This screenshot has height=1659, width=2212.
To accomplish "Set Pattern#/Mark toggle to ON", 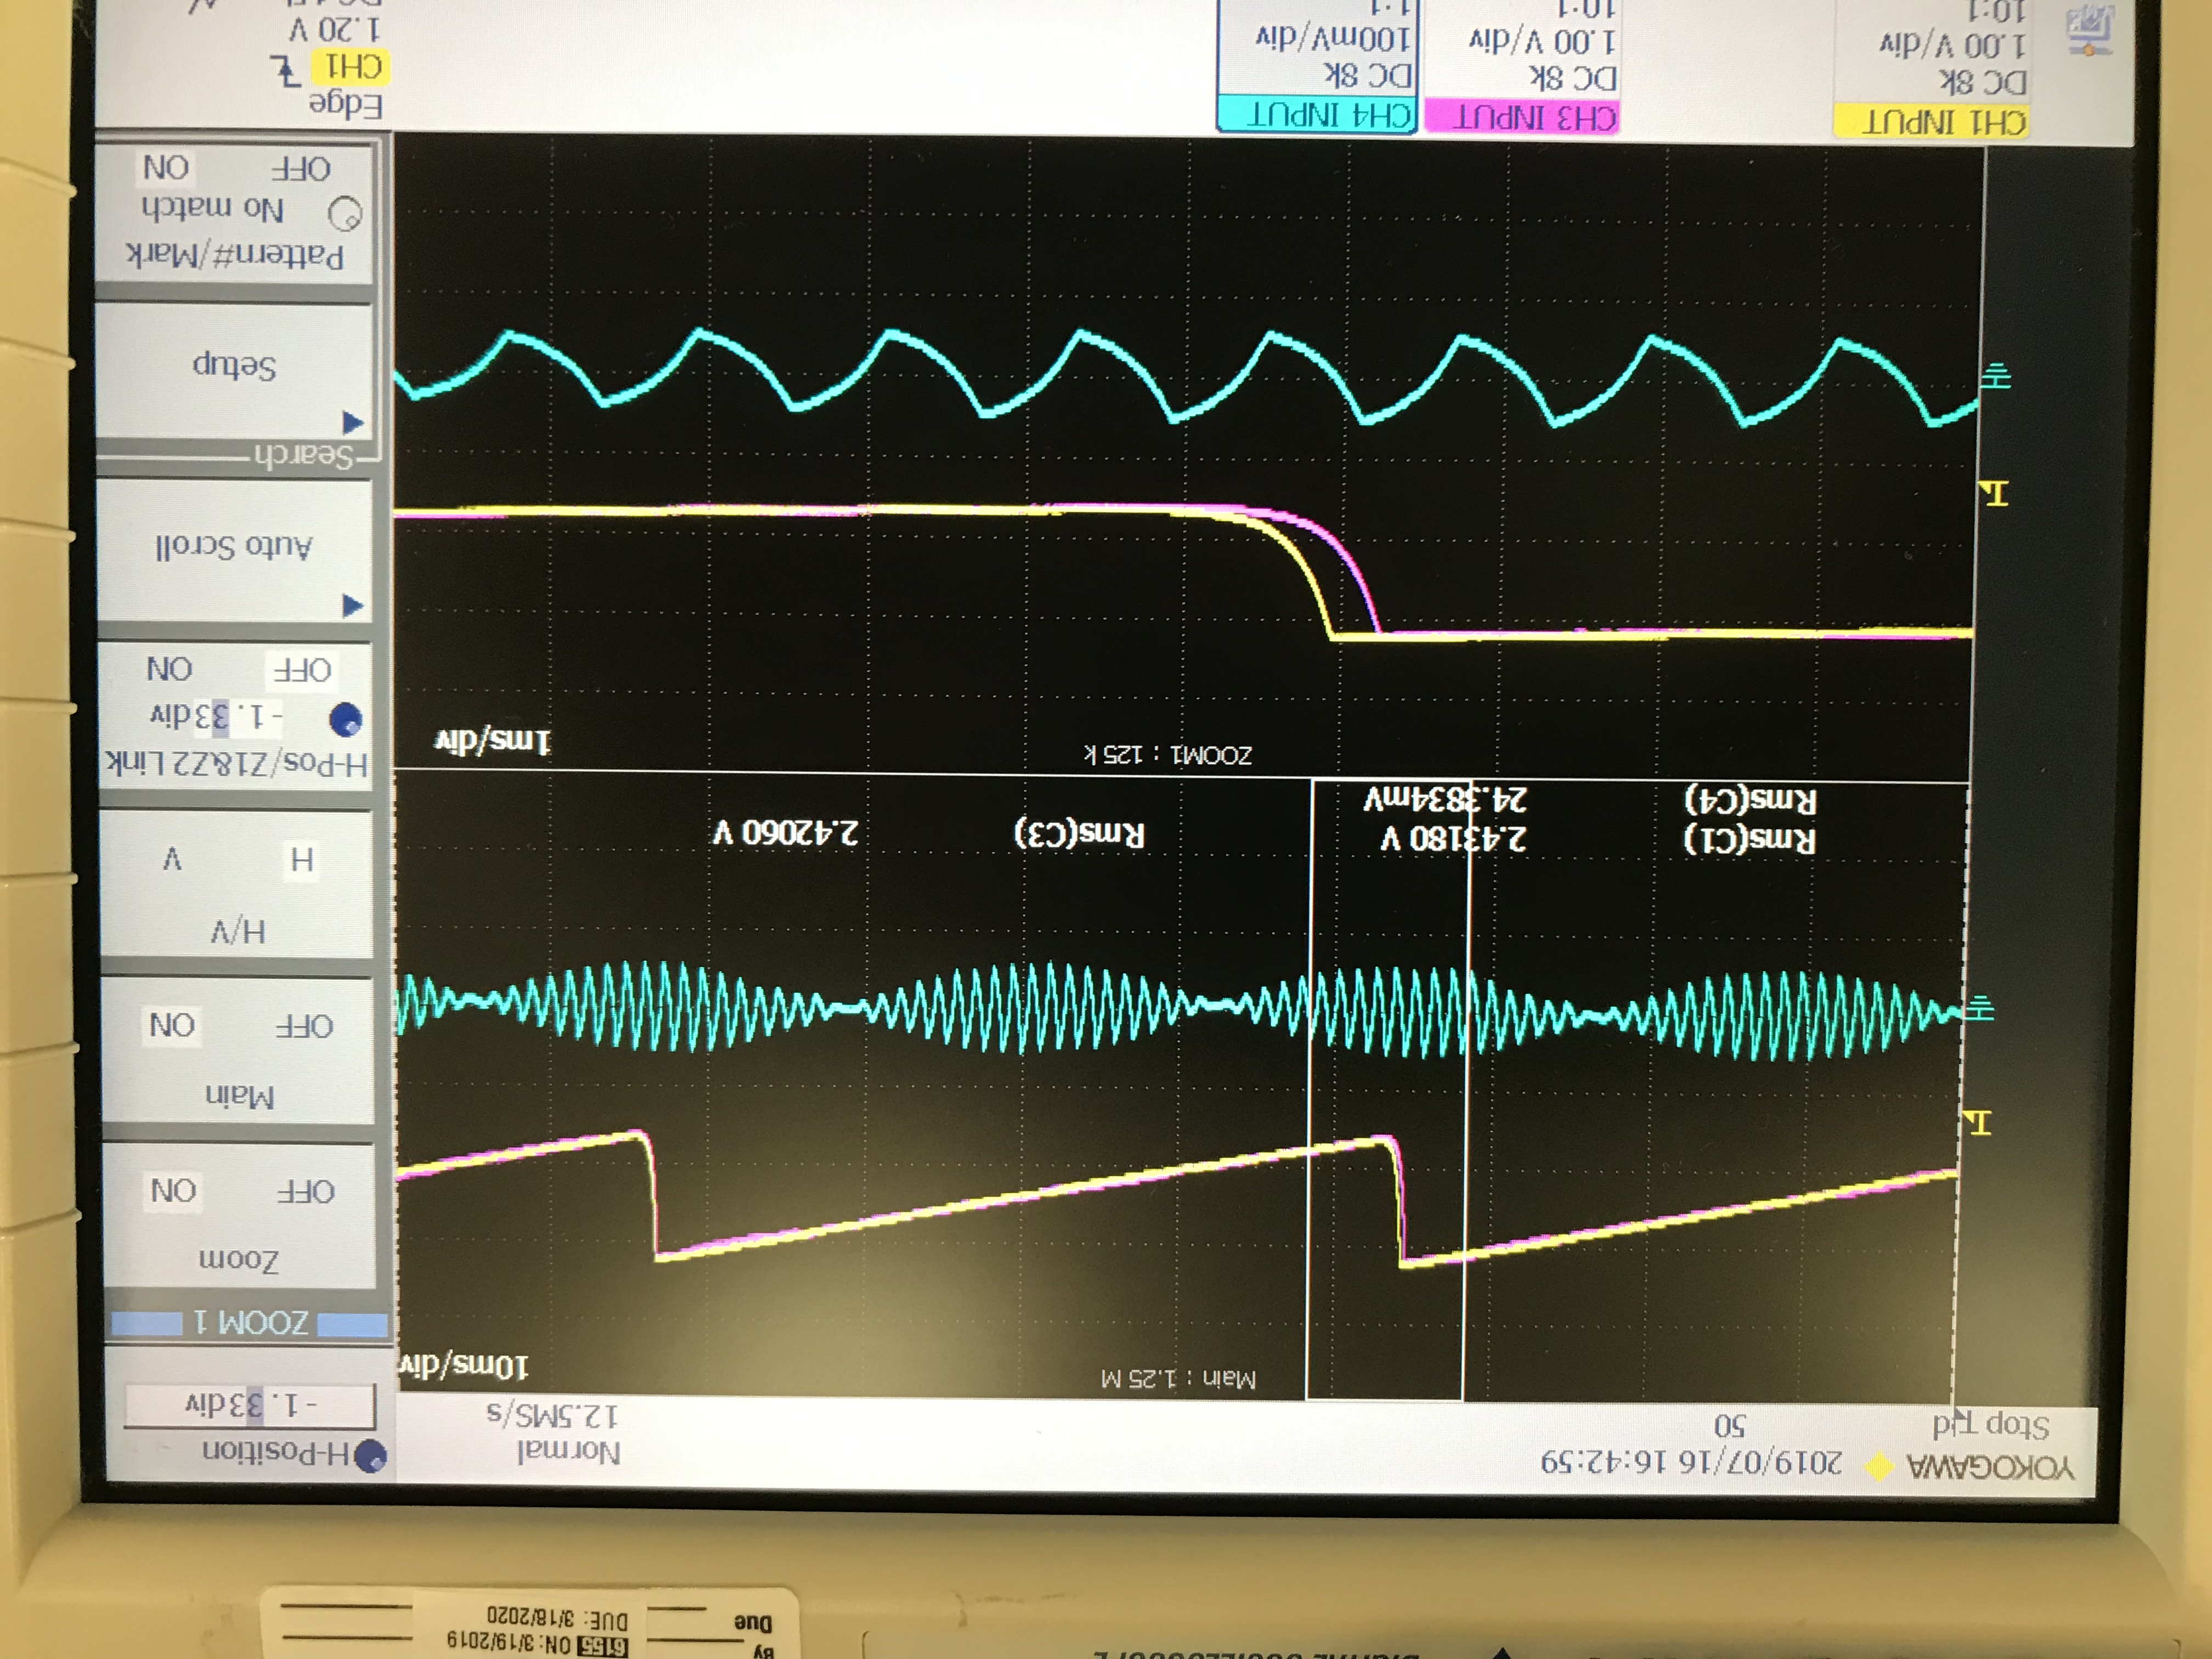I will click(166, 167).
